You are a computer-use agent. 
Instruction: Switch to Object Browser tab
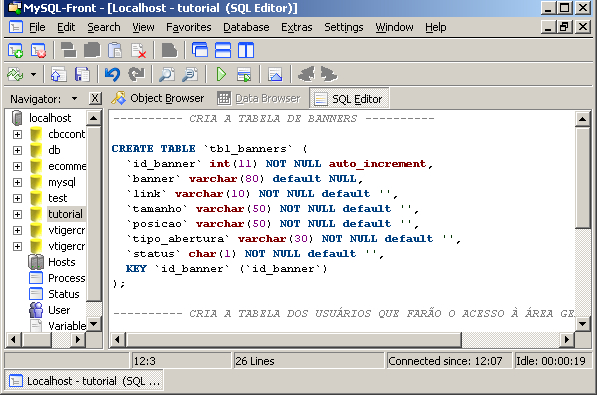pos(158,98)
